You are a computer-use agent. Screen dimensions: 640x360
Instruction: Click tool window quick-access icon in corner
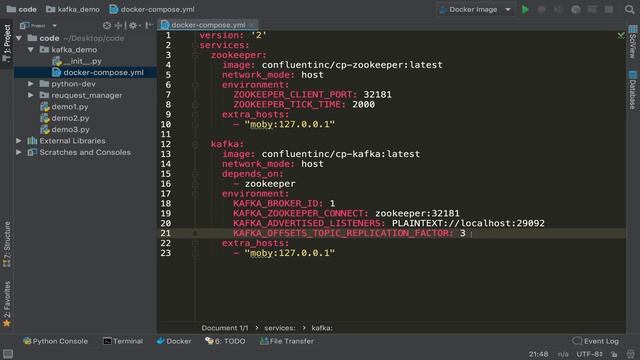point(8,354)
